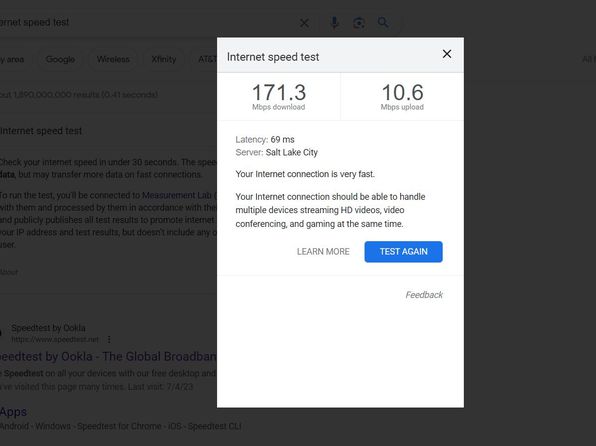Image resolution: width=596 pixels, height=446 pixels.
Task: Close the Internet speed test dialog
Action: click(x=447, y=54)
